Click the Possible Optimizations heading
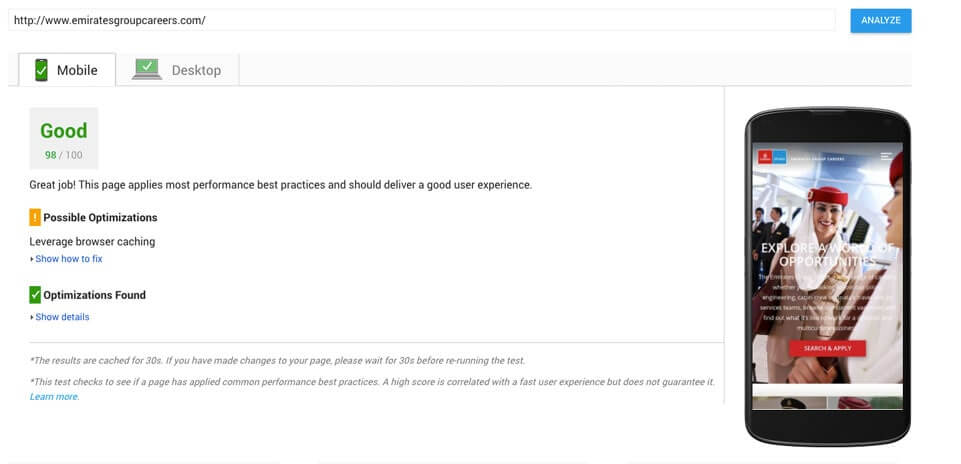Screen dimensions: 961x464 (x=100, y=217)
